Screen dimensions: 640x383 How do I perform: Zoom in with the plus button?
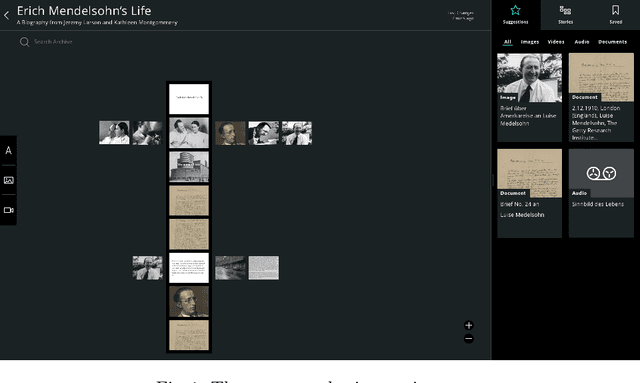point(469,325)
